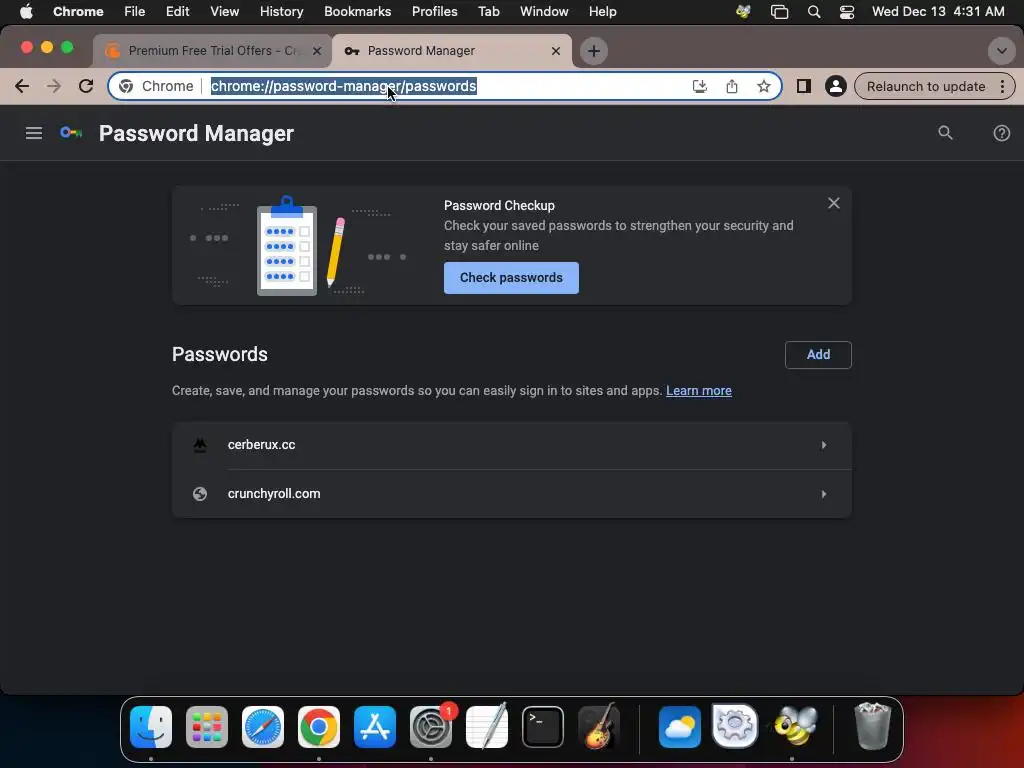Image resolution: width=1024 pixels, height=768 pixels.
Task: Open the Help menu
Action: (x=602, y=11)
